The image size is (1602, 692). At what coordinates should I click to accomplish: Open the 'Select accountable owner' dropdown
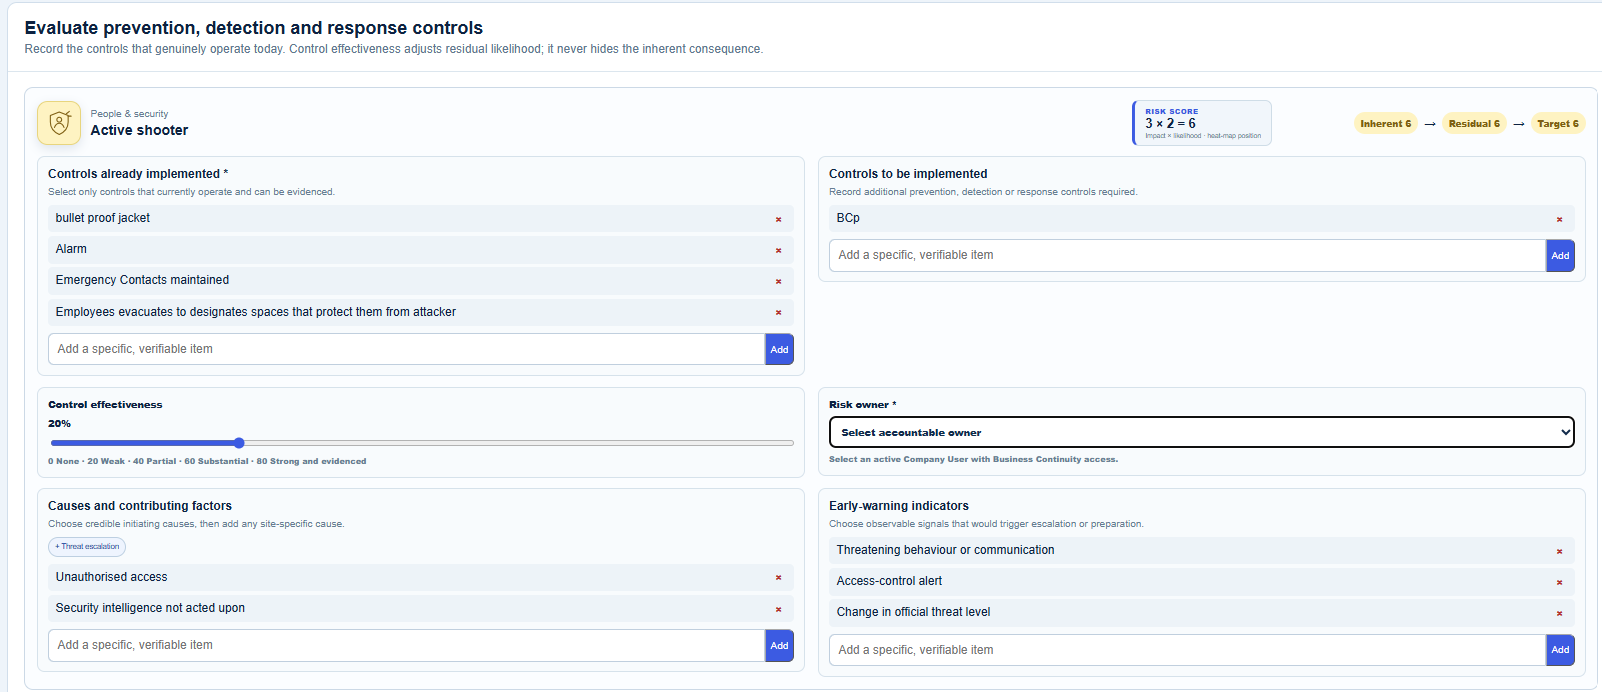(1202, 432)
